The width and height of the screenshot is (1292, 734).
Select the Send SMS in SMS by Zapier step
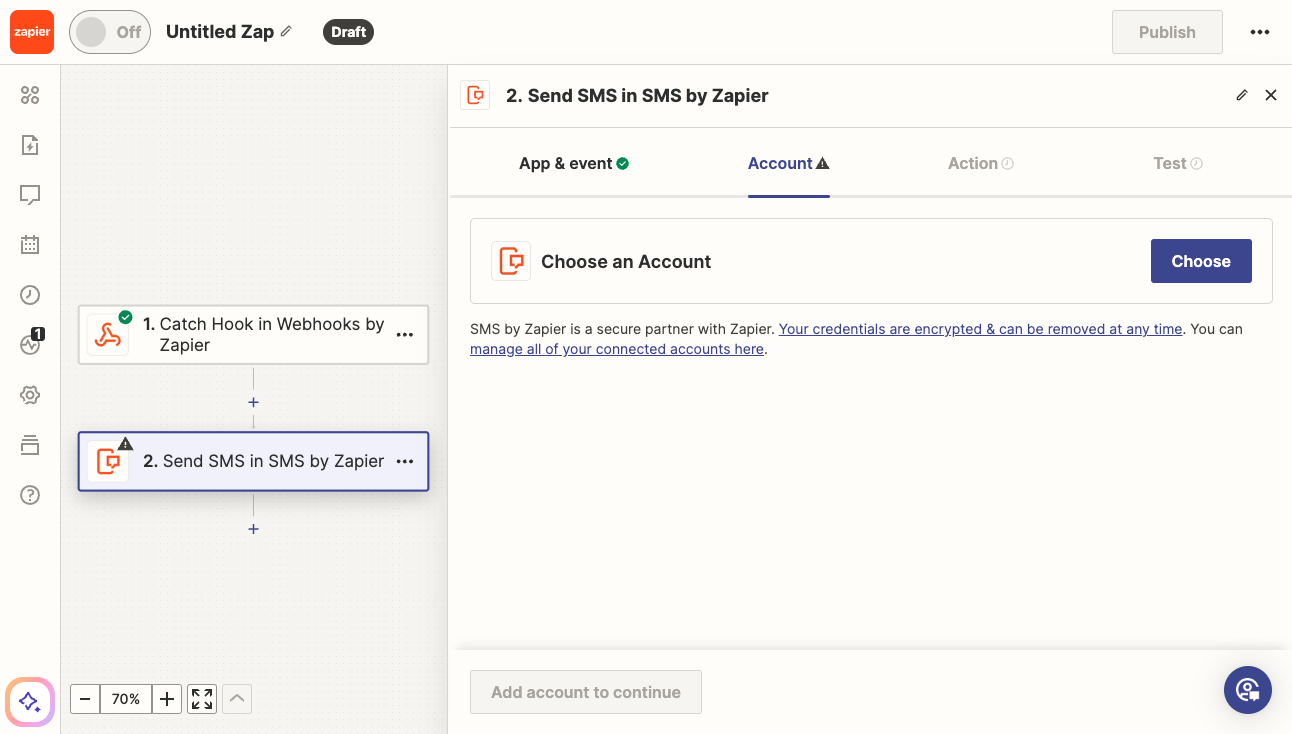[x=253, y=461]
